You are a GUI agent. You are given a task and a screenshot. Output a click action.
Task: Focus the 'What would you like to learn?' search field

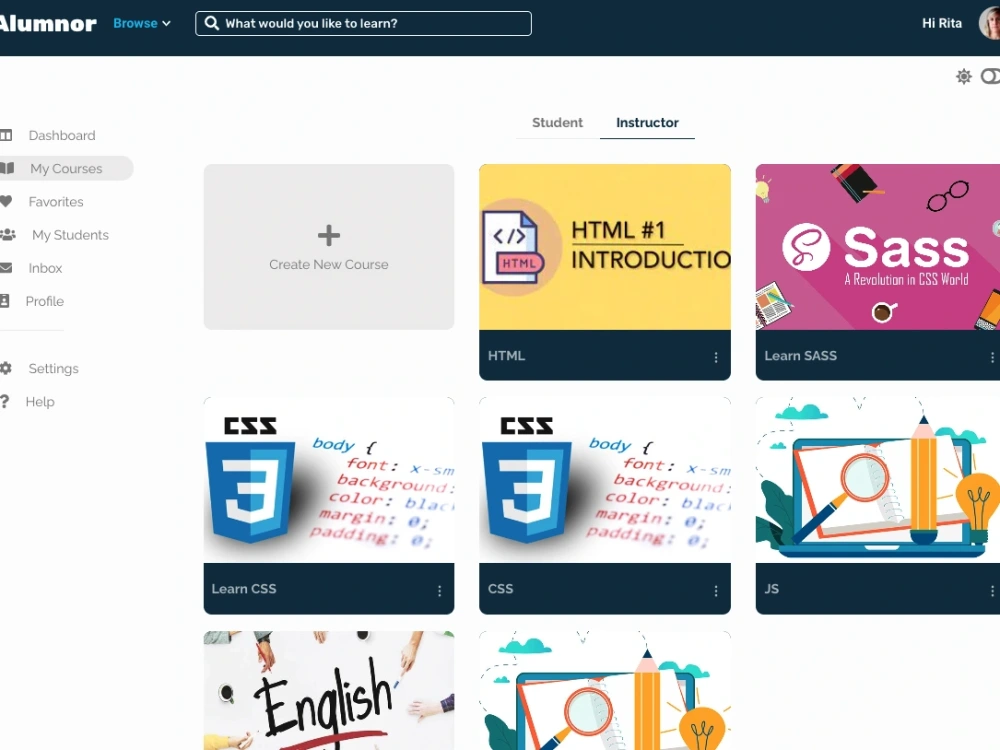point(364,24)
